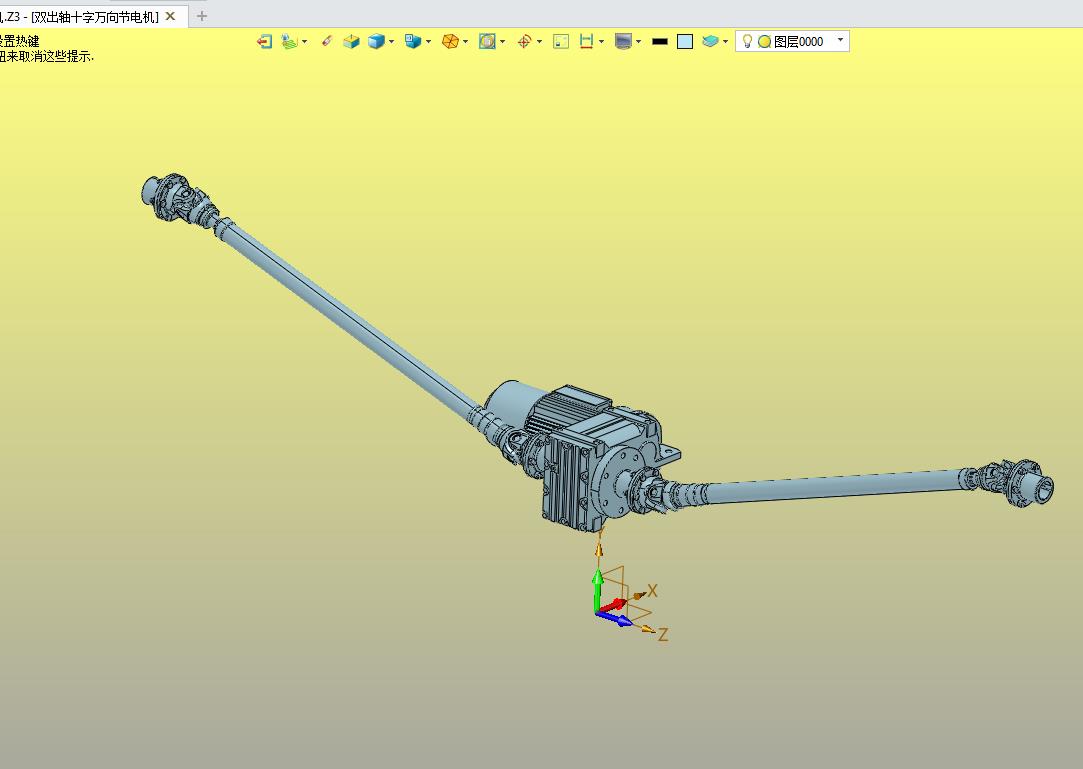Click the dimension measure icon
Viewport: 1083px width, 769px height.
(x=586, y=41)
